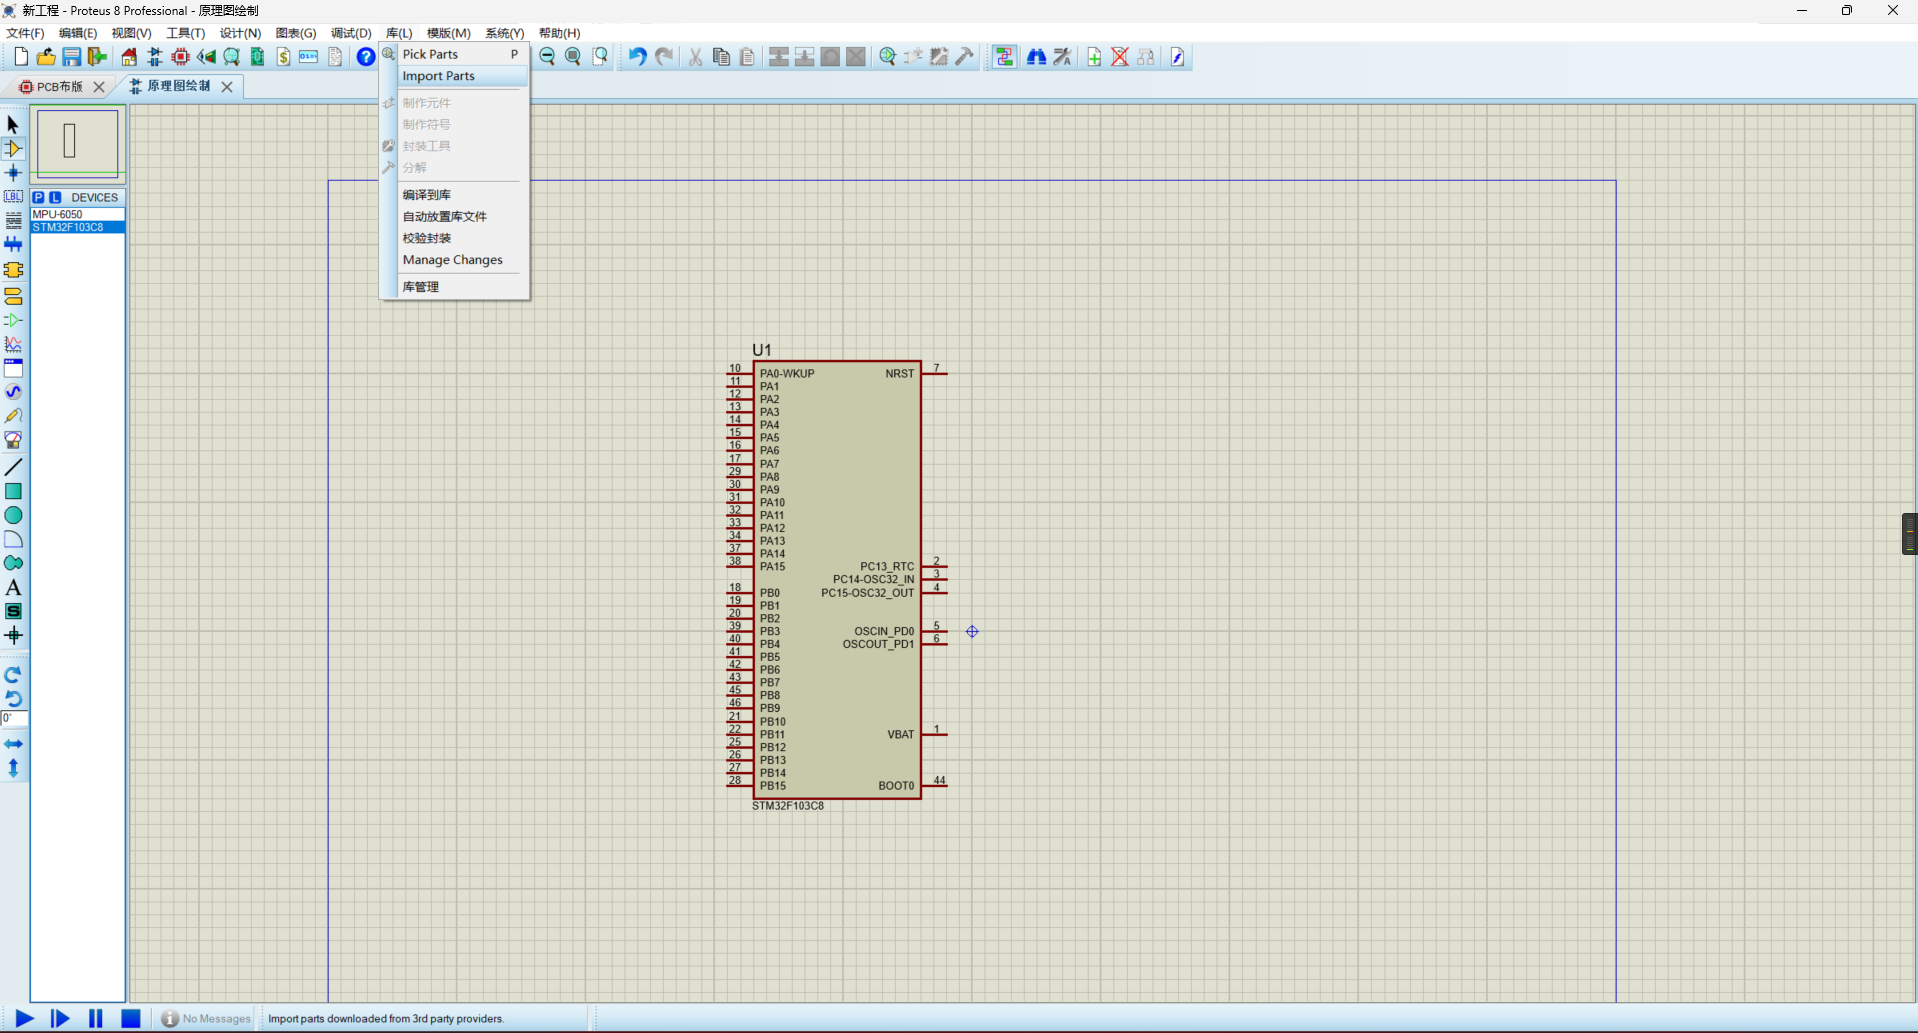
Task: Click the Redo arrow in toolbar
Action: tap(663, 57)
